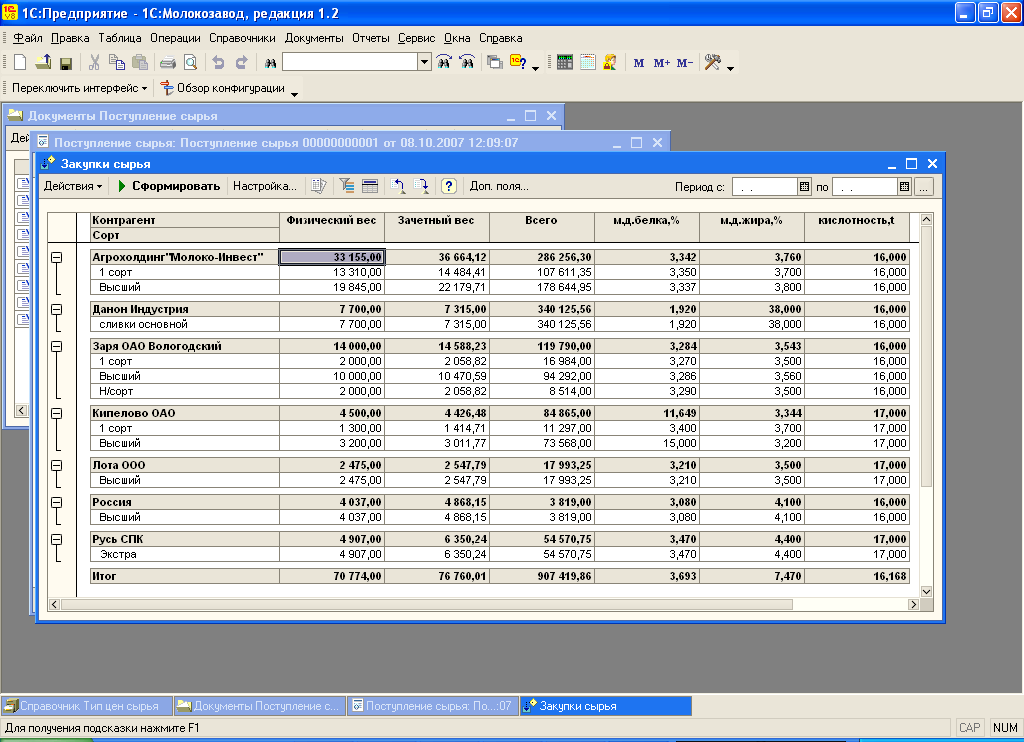Switch to Справочник Тип цен сырья window tab
Image resolution: width=1024 pixels, height=742 pixels.
coord(88,706)
